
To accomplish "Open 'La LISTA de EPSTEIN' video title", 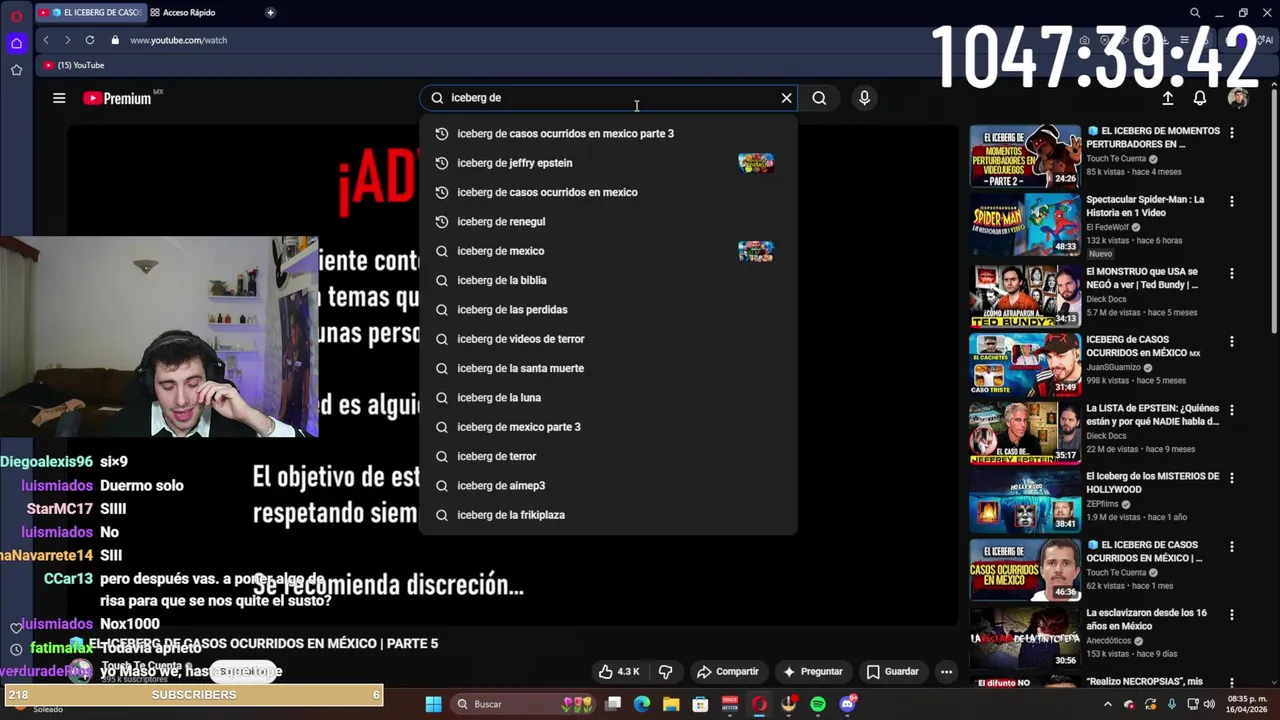I will (1152, 415).
